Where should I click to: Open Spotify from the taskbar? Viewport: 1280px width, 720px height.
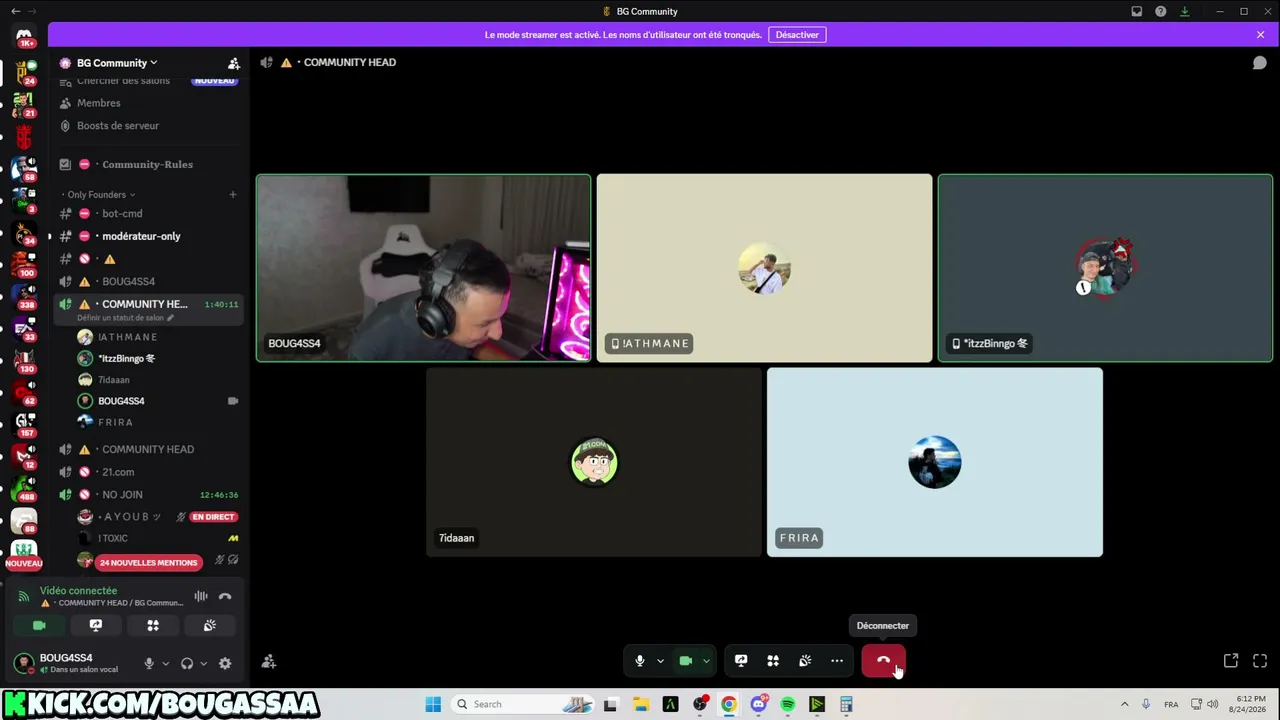click(x=788, y=704)
